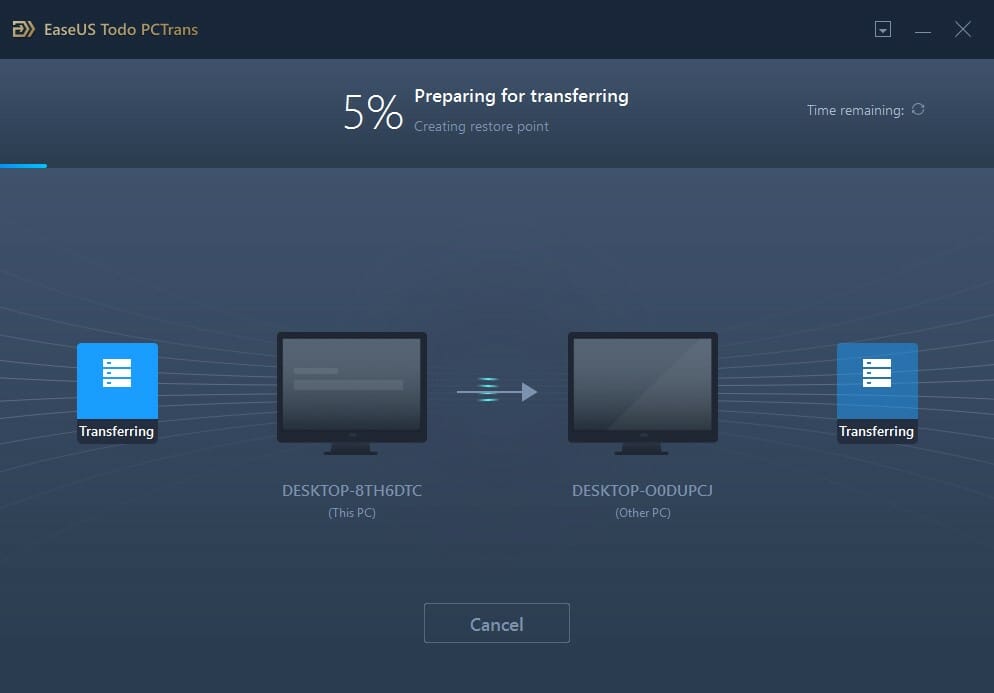Select the This PC monitor icon
This screenshot has height=693, width=994.
pos(352,393)
